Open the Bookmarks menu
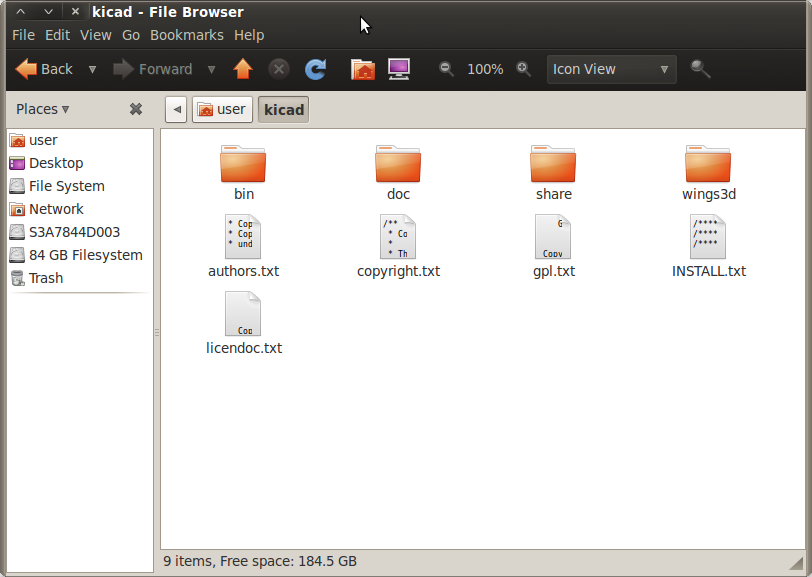Image resolution: width=812 pixels, height=577 pixels. tap(187, 35)
